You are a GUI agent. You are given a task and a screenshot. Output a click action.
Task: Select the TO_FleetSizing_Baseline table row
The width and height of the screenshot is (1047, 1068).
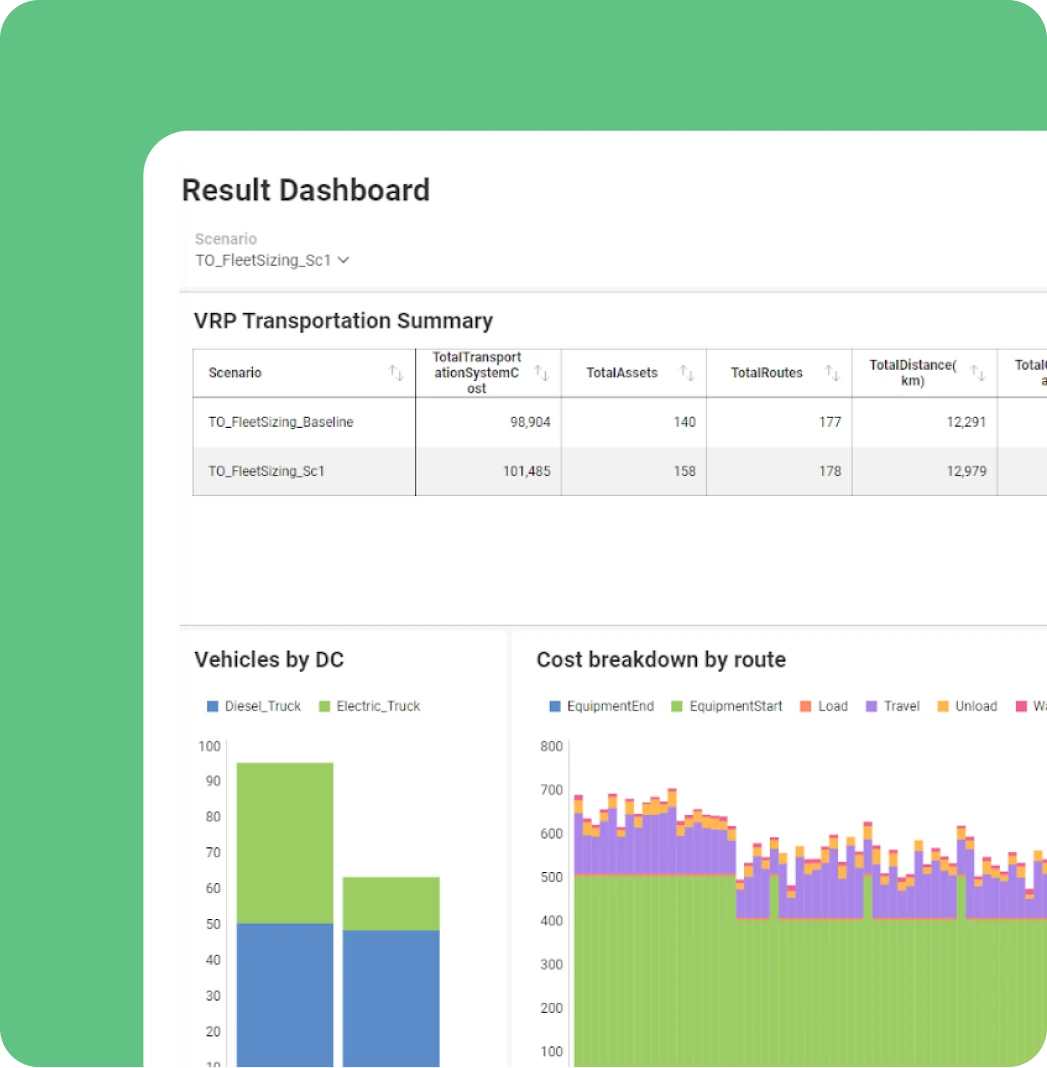tap(619, 422)
